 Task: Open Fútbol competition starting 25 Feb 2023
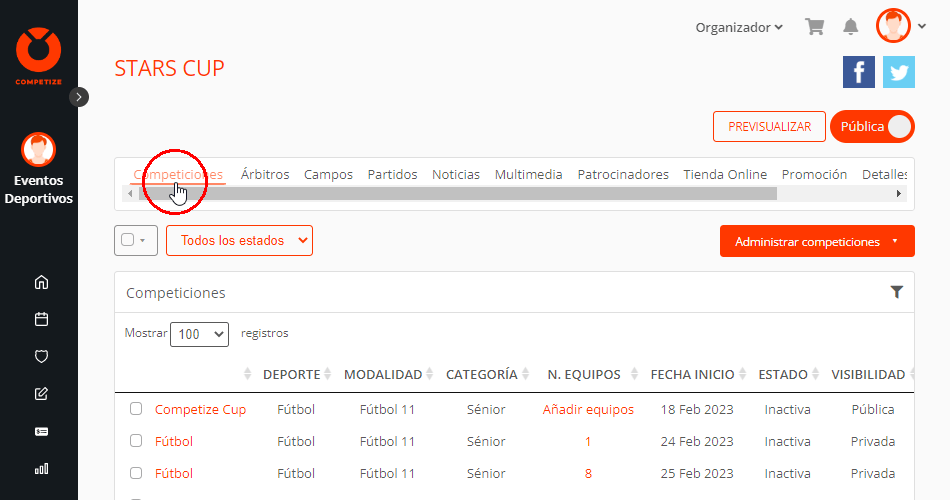click(x=174, y=473)
